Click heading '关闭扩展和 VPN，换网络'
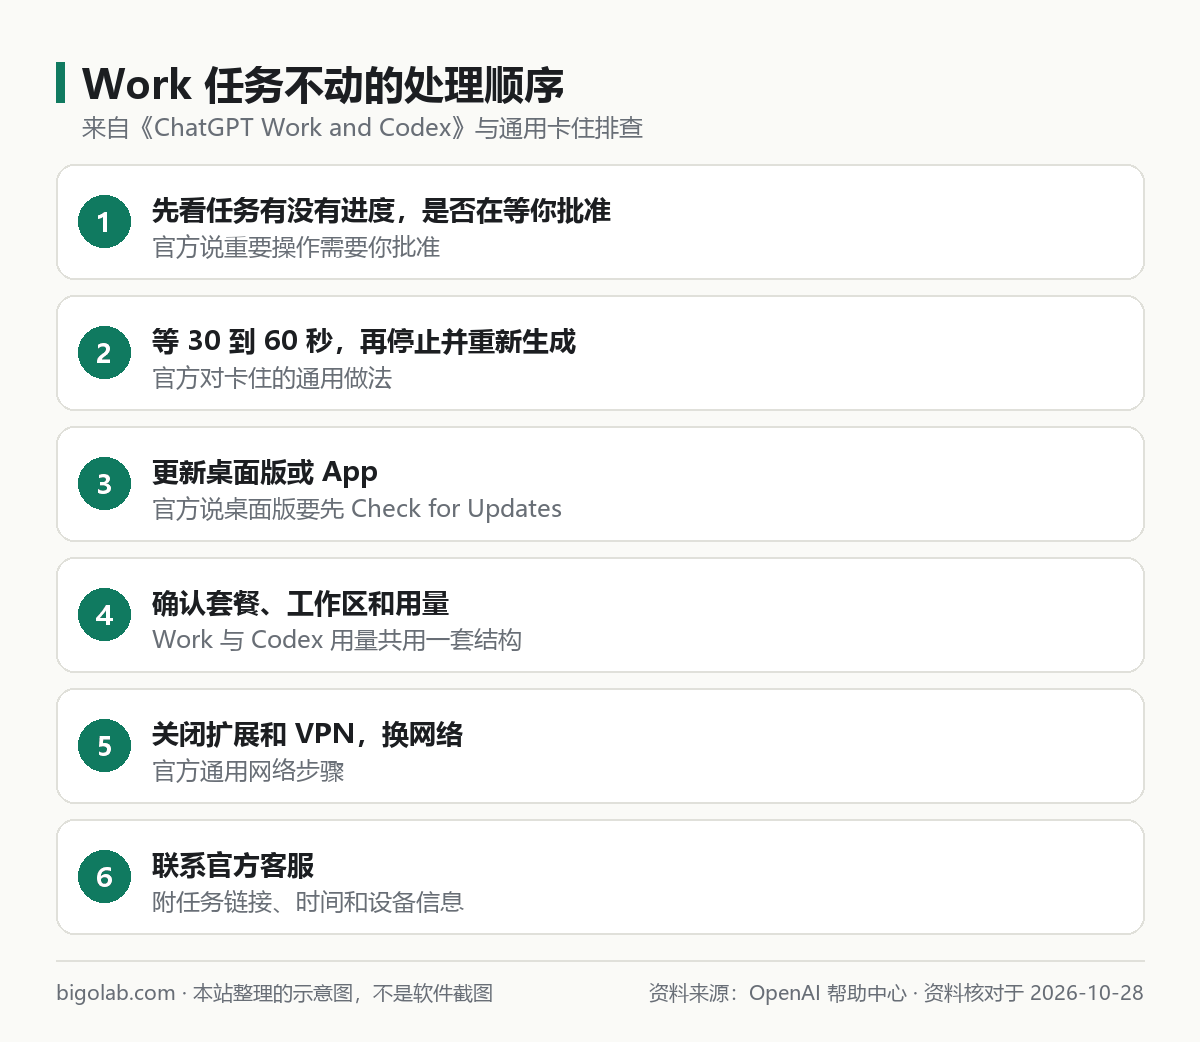1200x1042 pixels. pyautogui.click(x=308, y=735)
